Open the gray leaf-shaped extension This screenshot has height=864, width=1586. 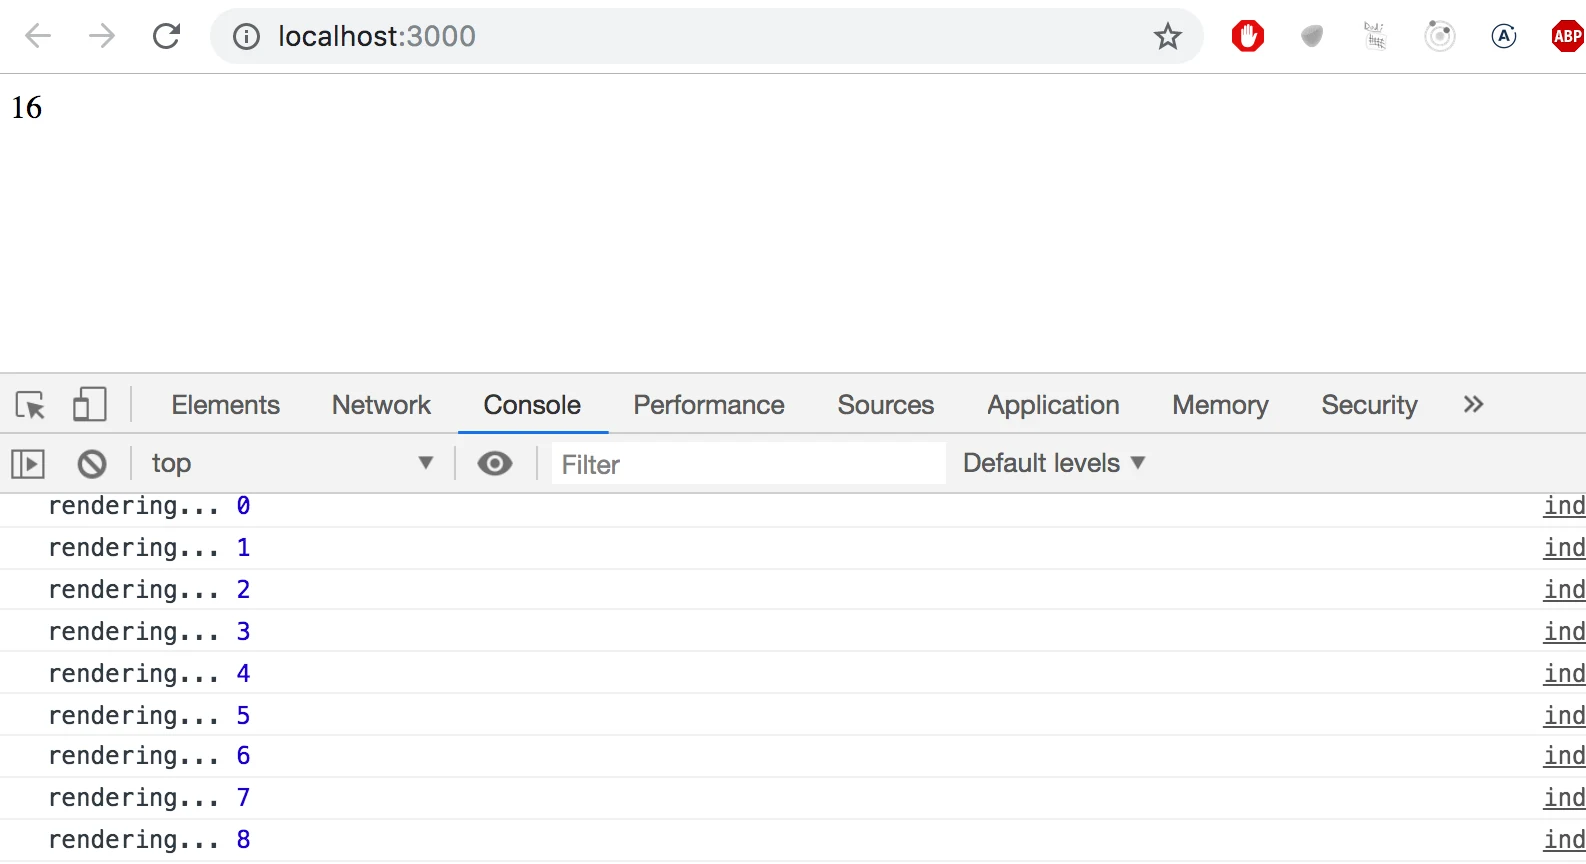[1312, 37]
